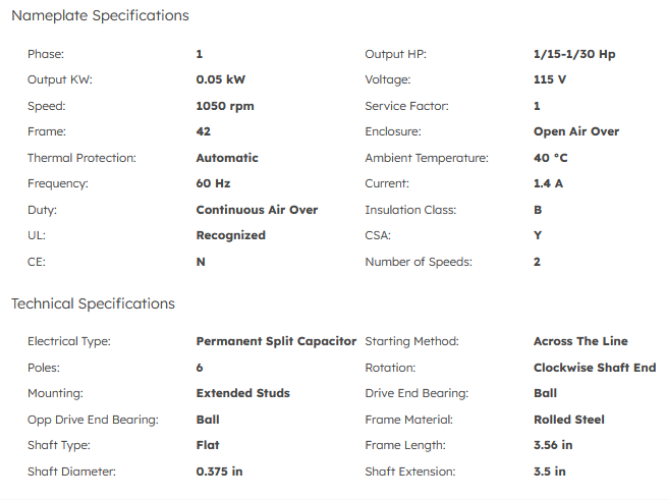669x500 pixels.
Task: Click the 40 °C ambient temperature value
Action: coord(551,158)
